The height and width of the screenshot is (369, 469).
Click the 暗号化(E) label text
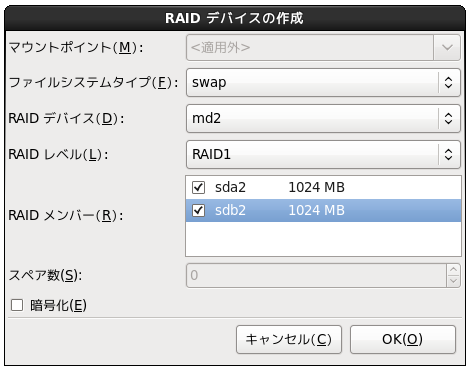tap(58, 305)
